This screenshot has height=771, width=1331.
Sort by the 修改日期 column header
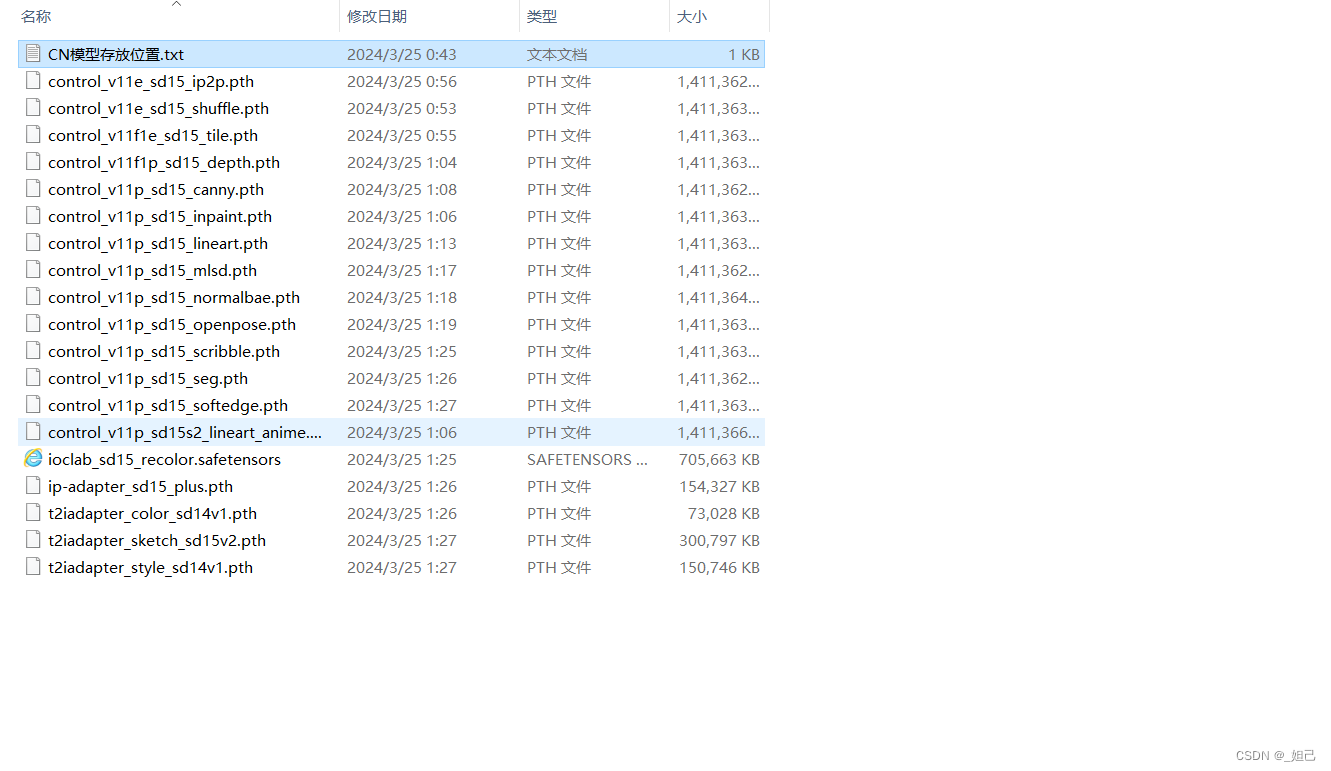point(377,17)
